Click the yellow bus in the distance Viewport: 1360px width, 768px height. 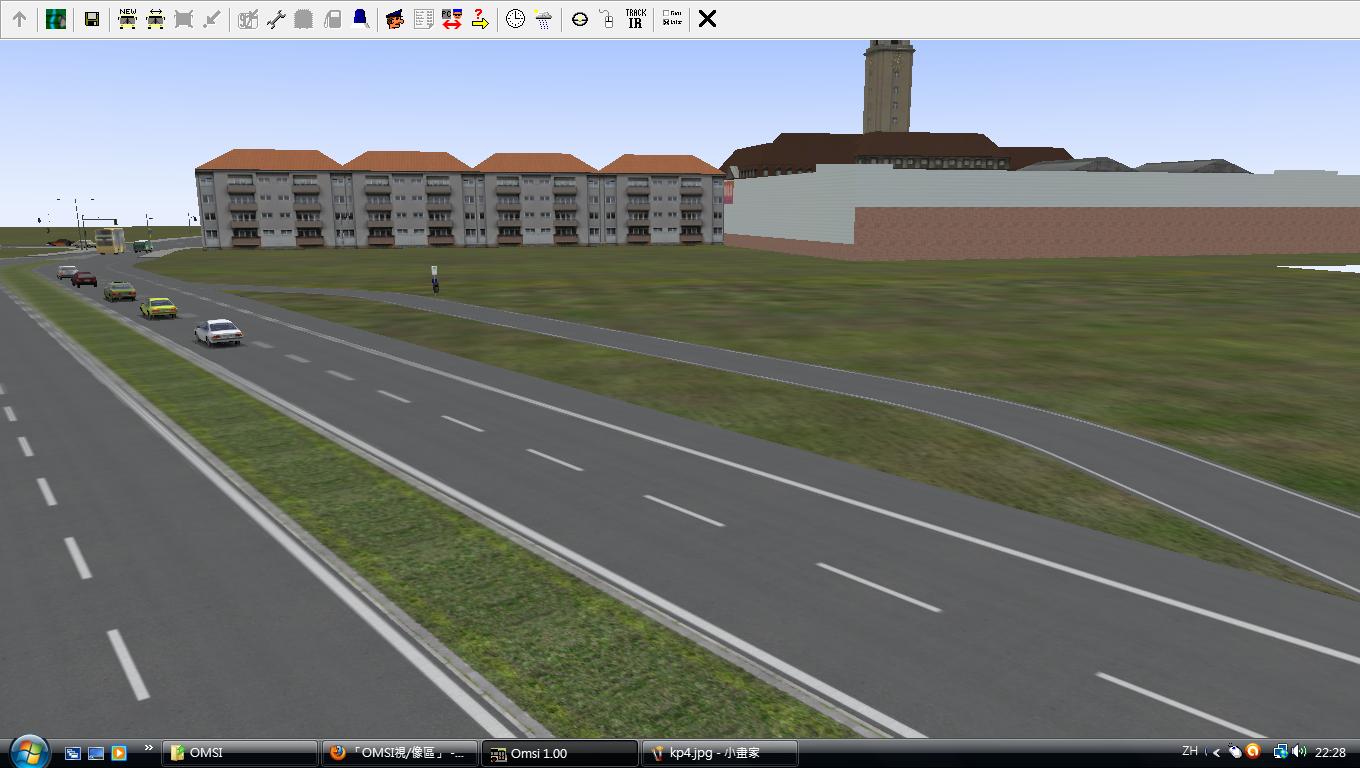[x=110, y=240]
